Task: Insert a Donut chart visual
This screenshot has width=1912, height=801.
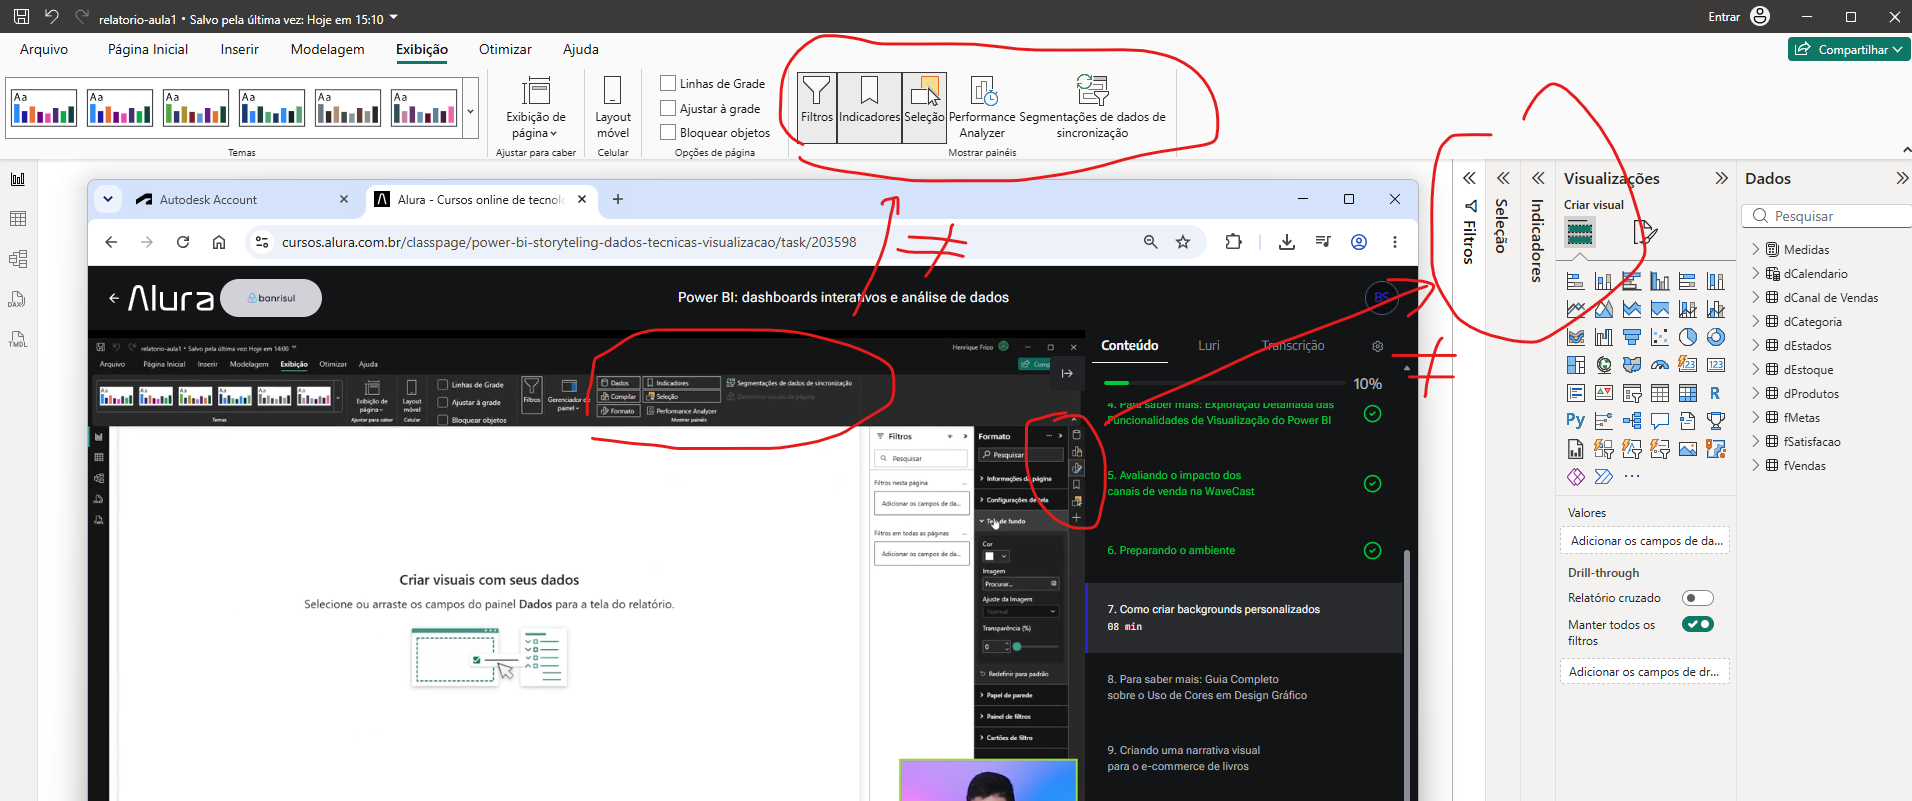Action: [x=1716, y=337]
